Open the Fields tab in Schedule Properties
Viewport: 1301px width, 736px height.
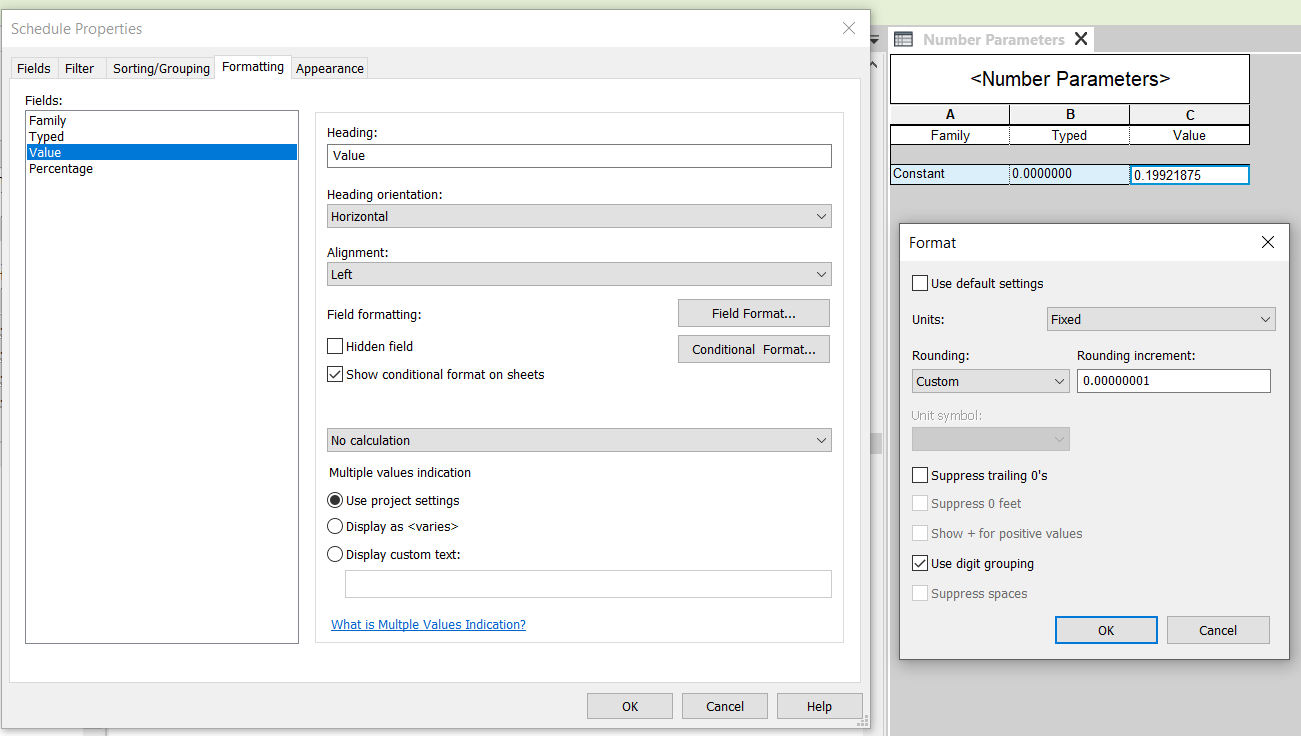click(x=33, y=67)
